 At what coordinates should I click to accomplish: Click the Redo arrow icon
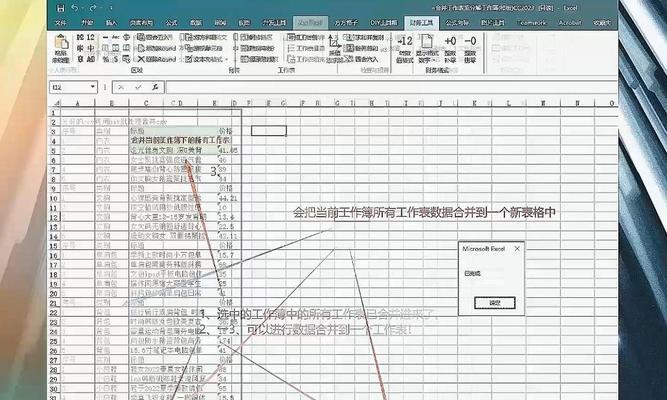coord(93,8)
